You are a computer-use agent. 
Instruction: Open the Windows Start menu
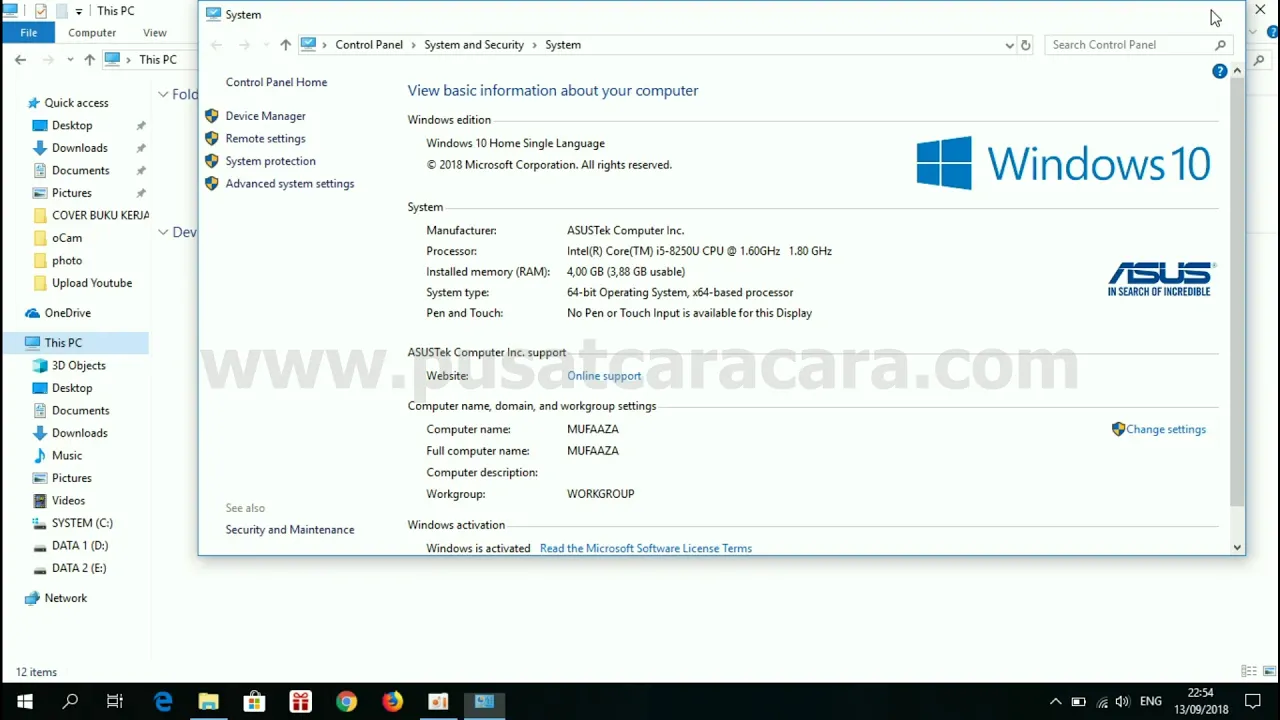(24, 702)
